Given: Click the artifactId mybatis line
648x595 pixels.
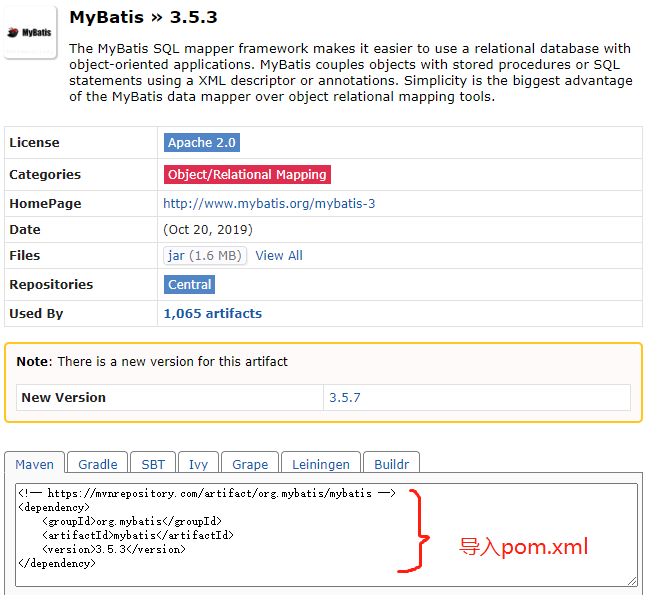Looking at the screenshot, I should coord(138,536).
